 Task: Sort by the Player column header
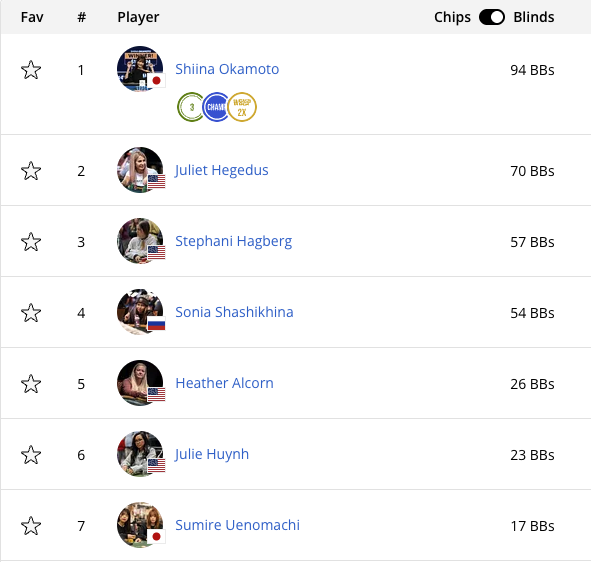(x=138, y=17)
